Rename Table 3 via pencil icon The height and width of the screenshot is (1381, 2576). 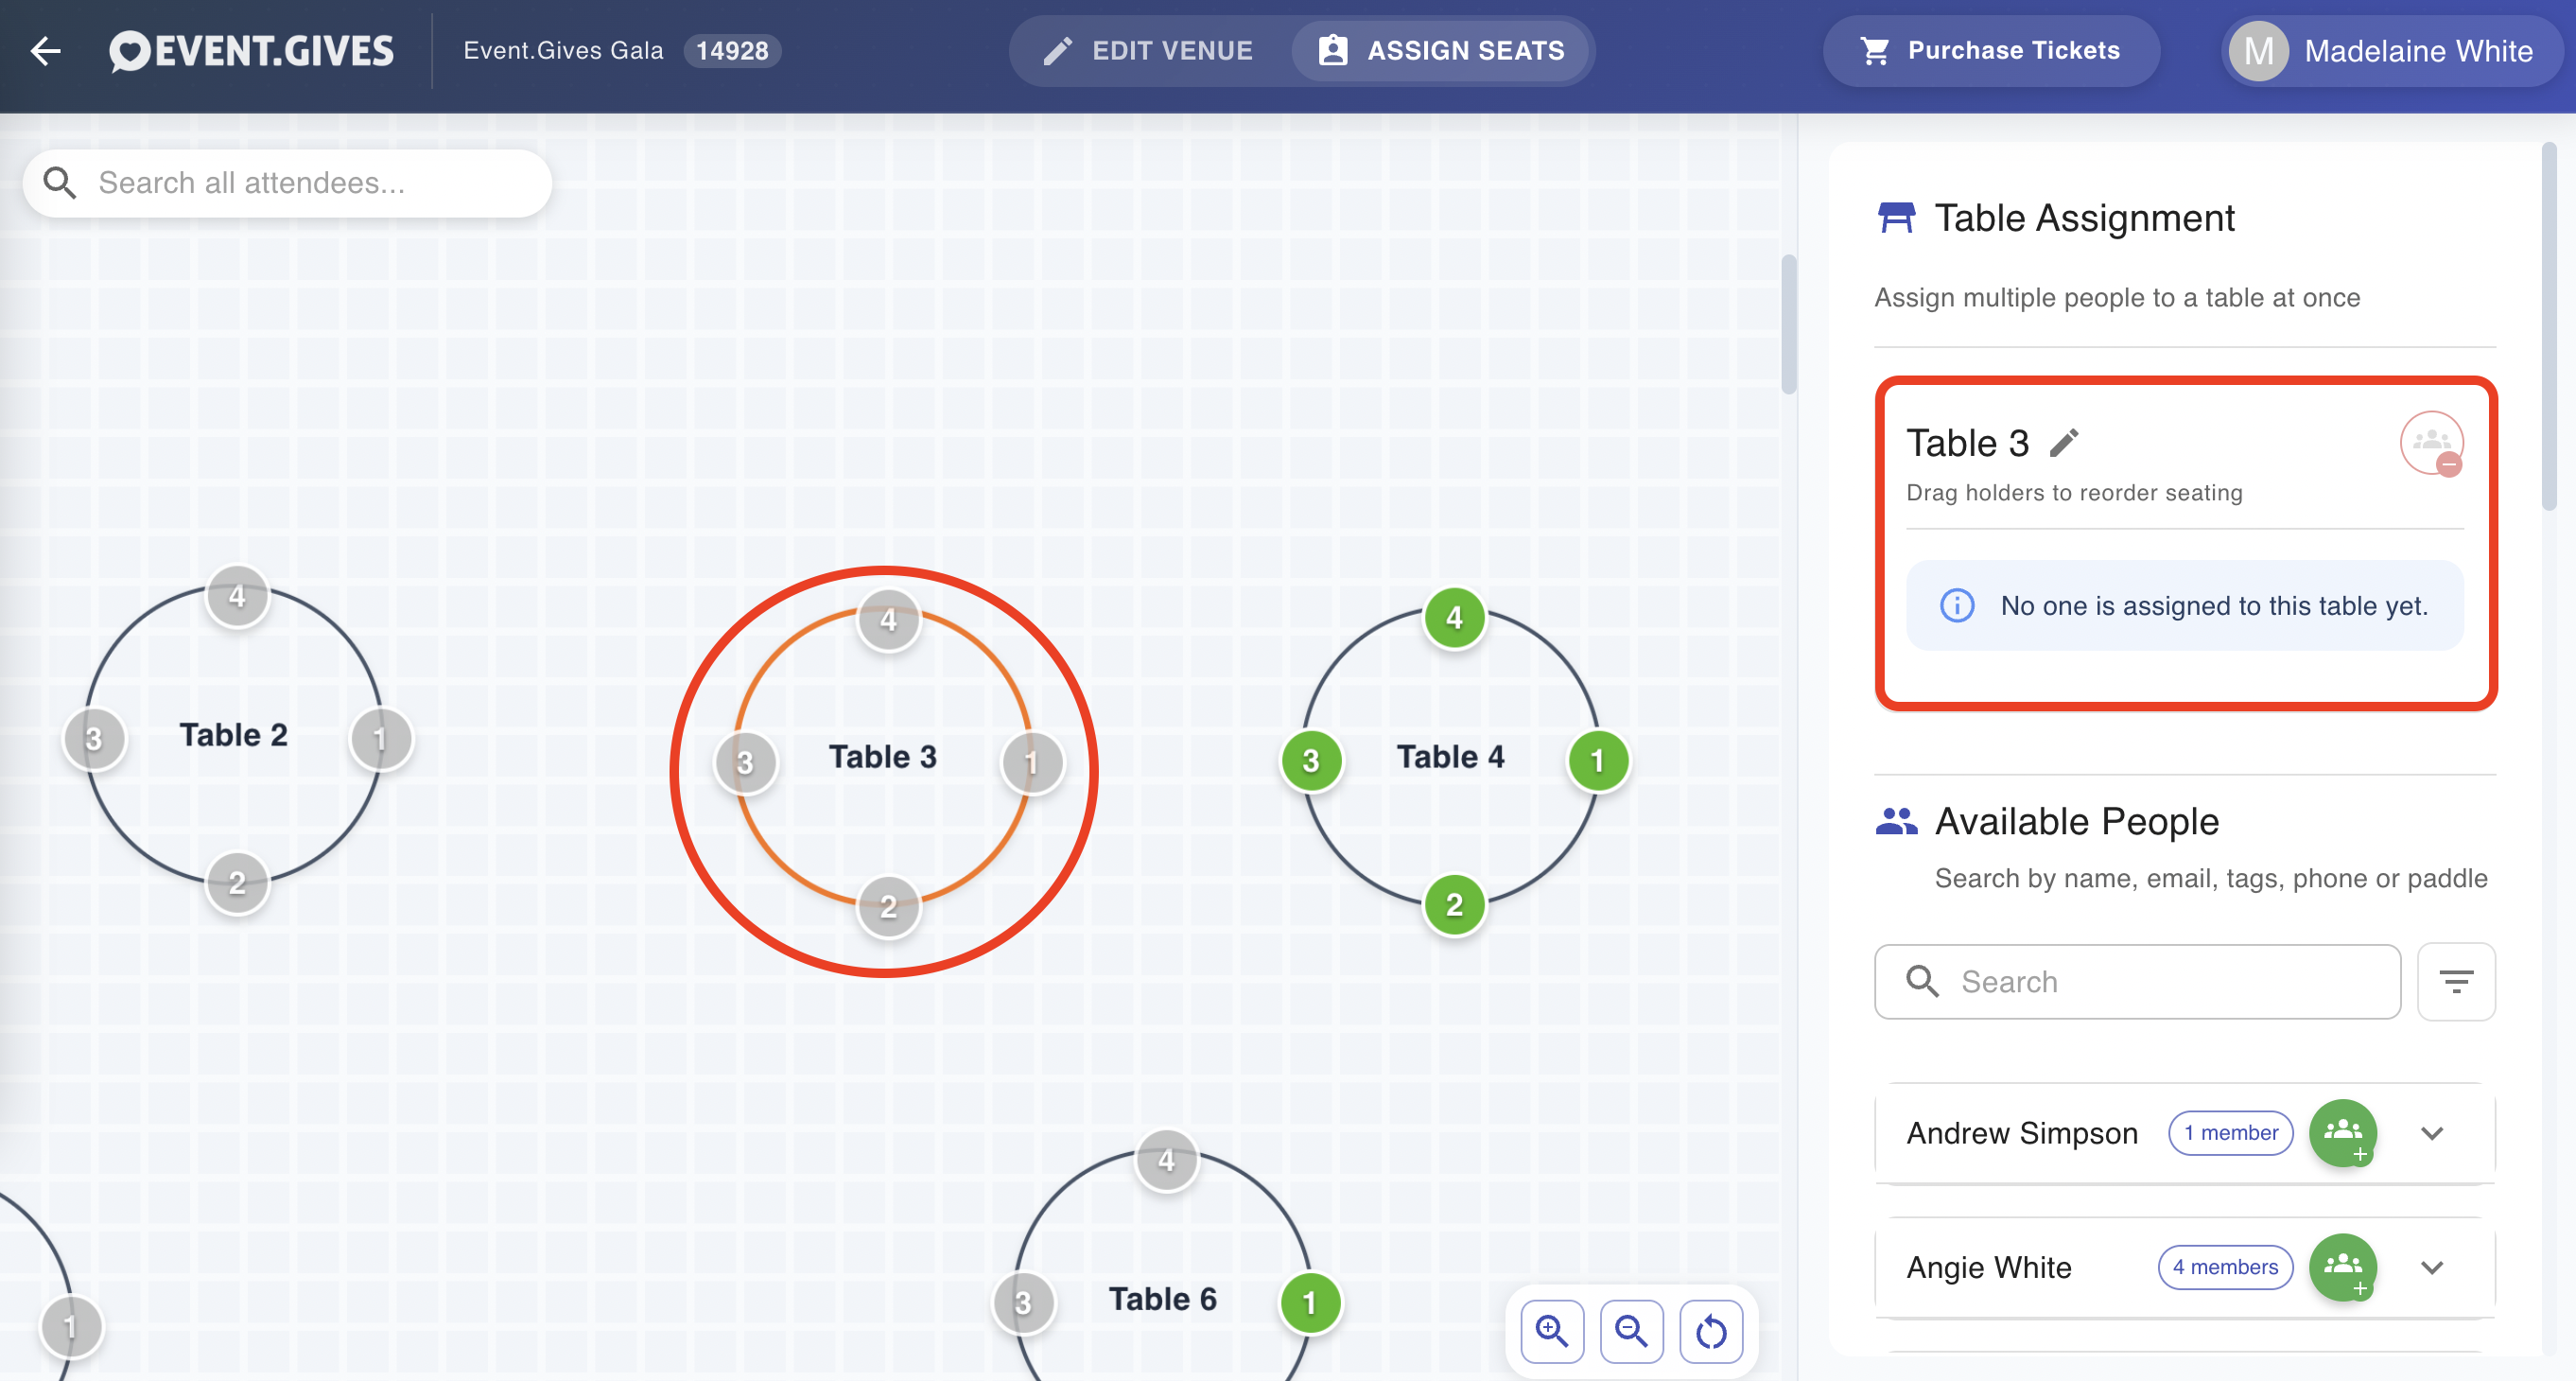click(x=2064, y=443)
